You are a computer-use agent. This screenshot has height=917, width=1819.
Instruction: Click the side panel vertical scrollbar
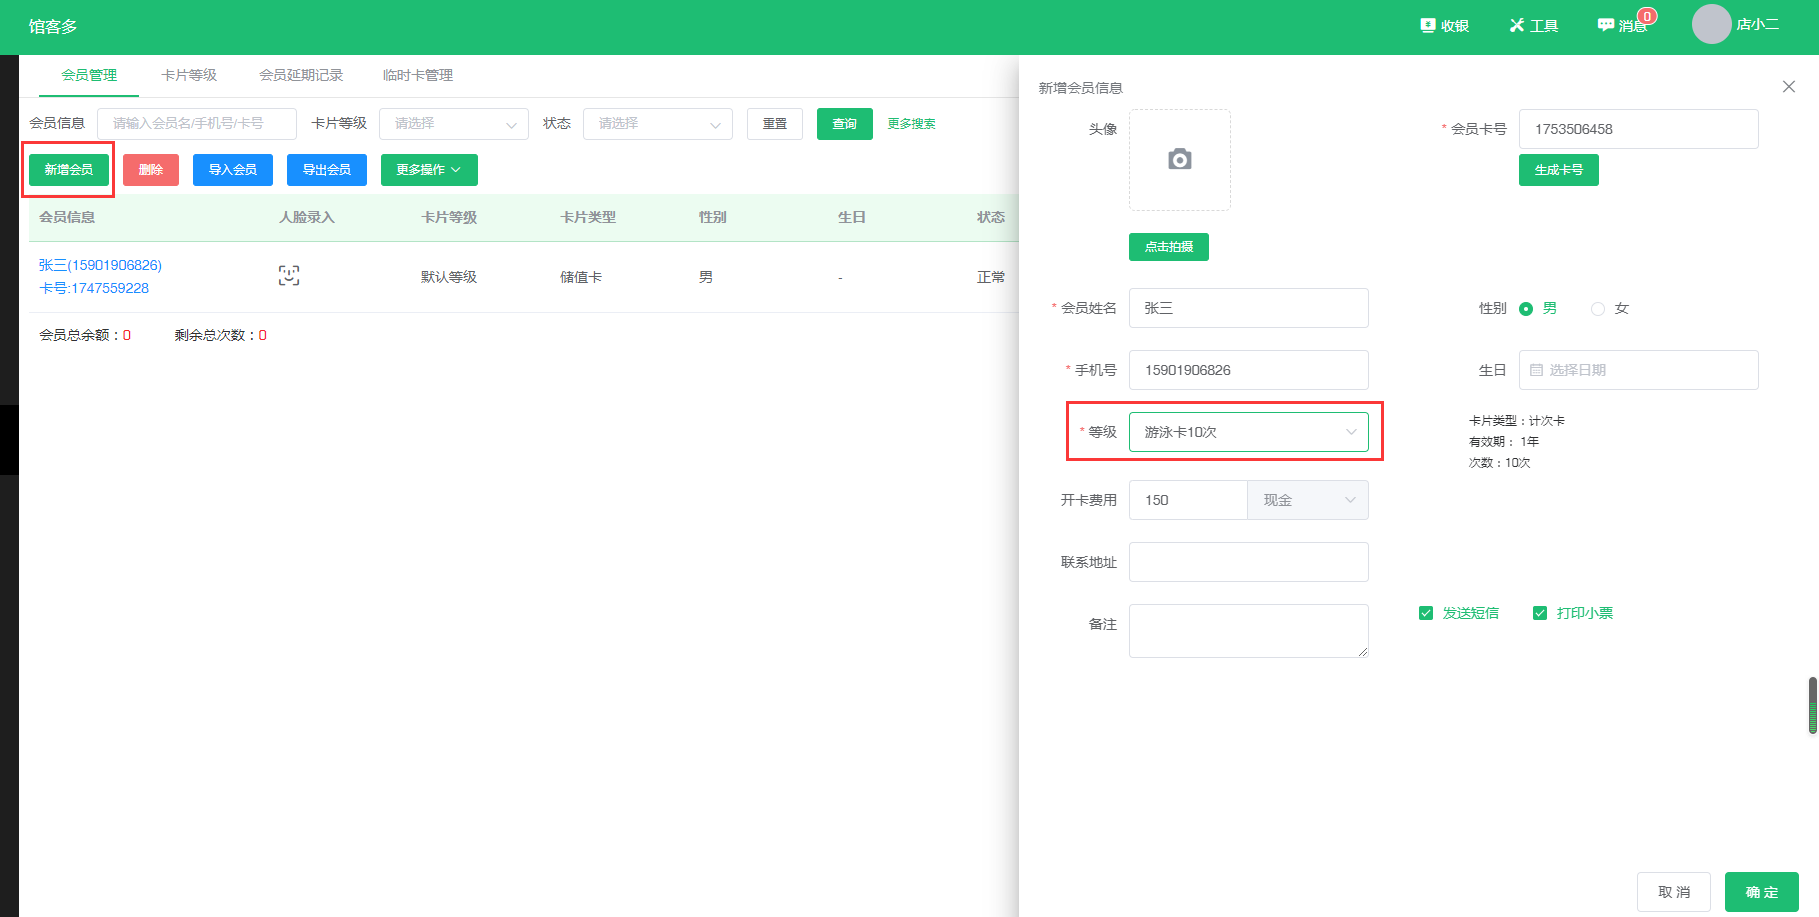point(1813,705)
